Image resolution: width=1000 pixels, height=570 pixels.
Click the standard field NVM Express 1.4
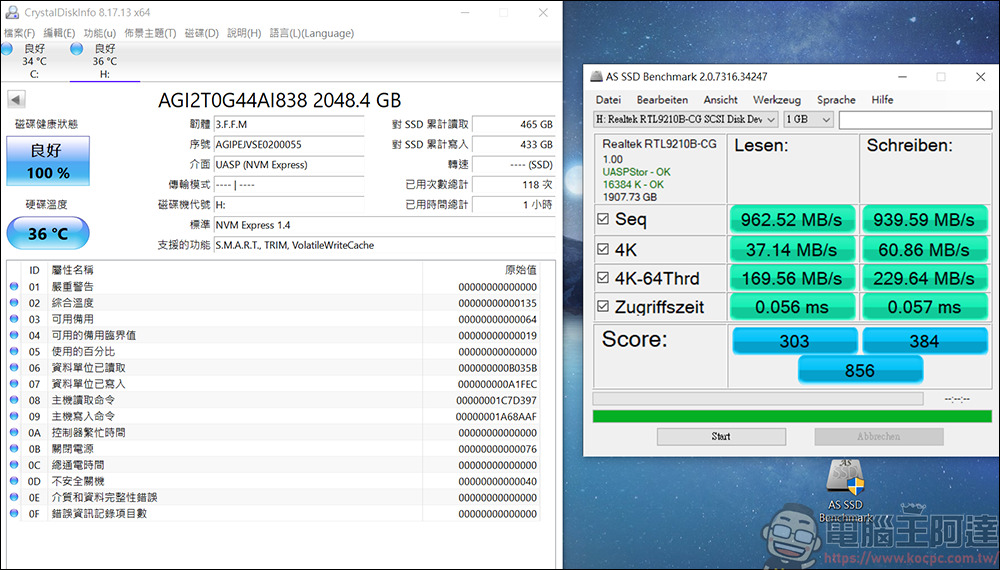[385, 225]
